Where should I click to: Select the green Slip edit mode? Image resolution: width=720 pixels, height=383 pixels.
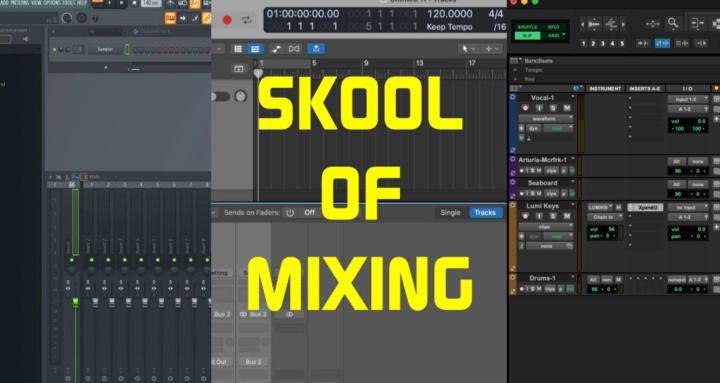[x=527, y=35]
